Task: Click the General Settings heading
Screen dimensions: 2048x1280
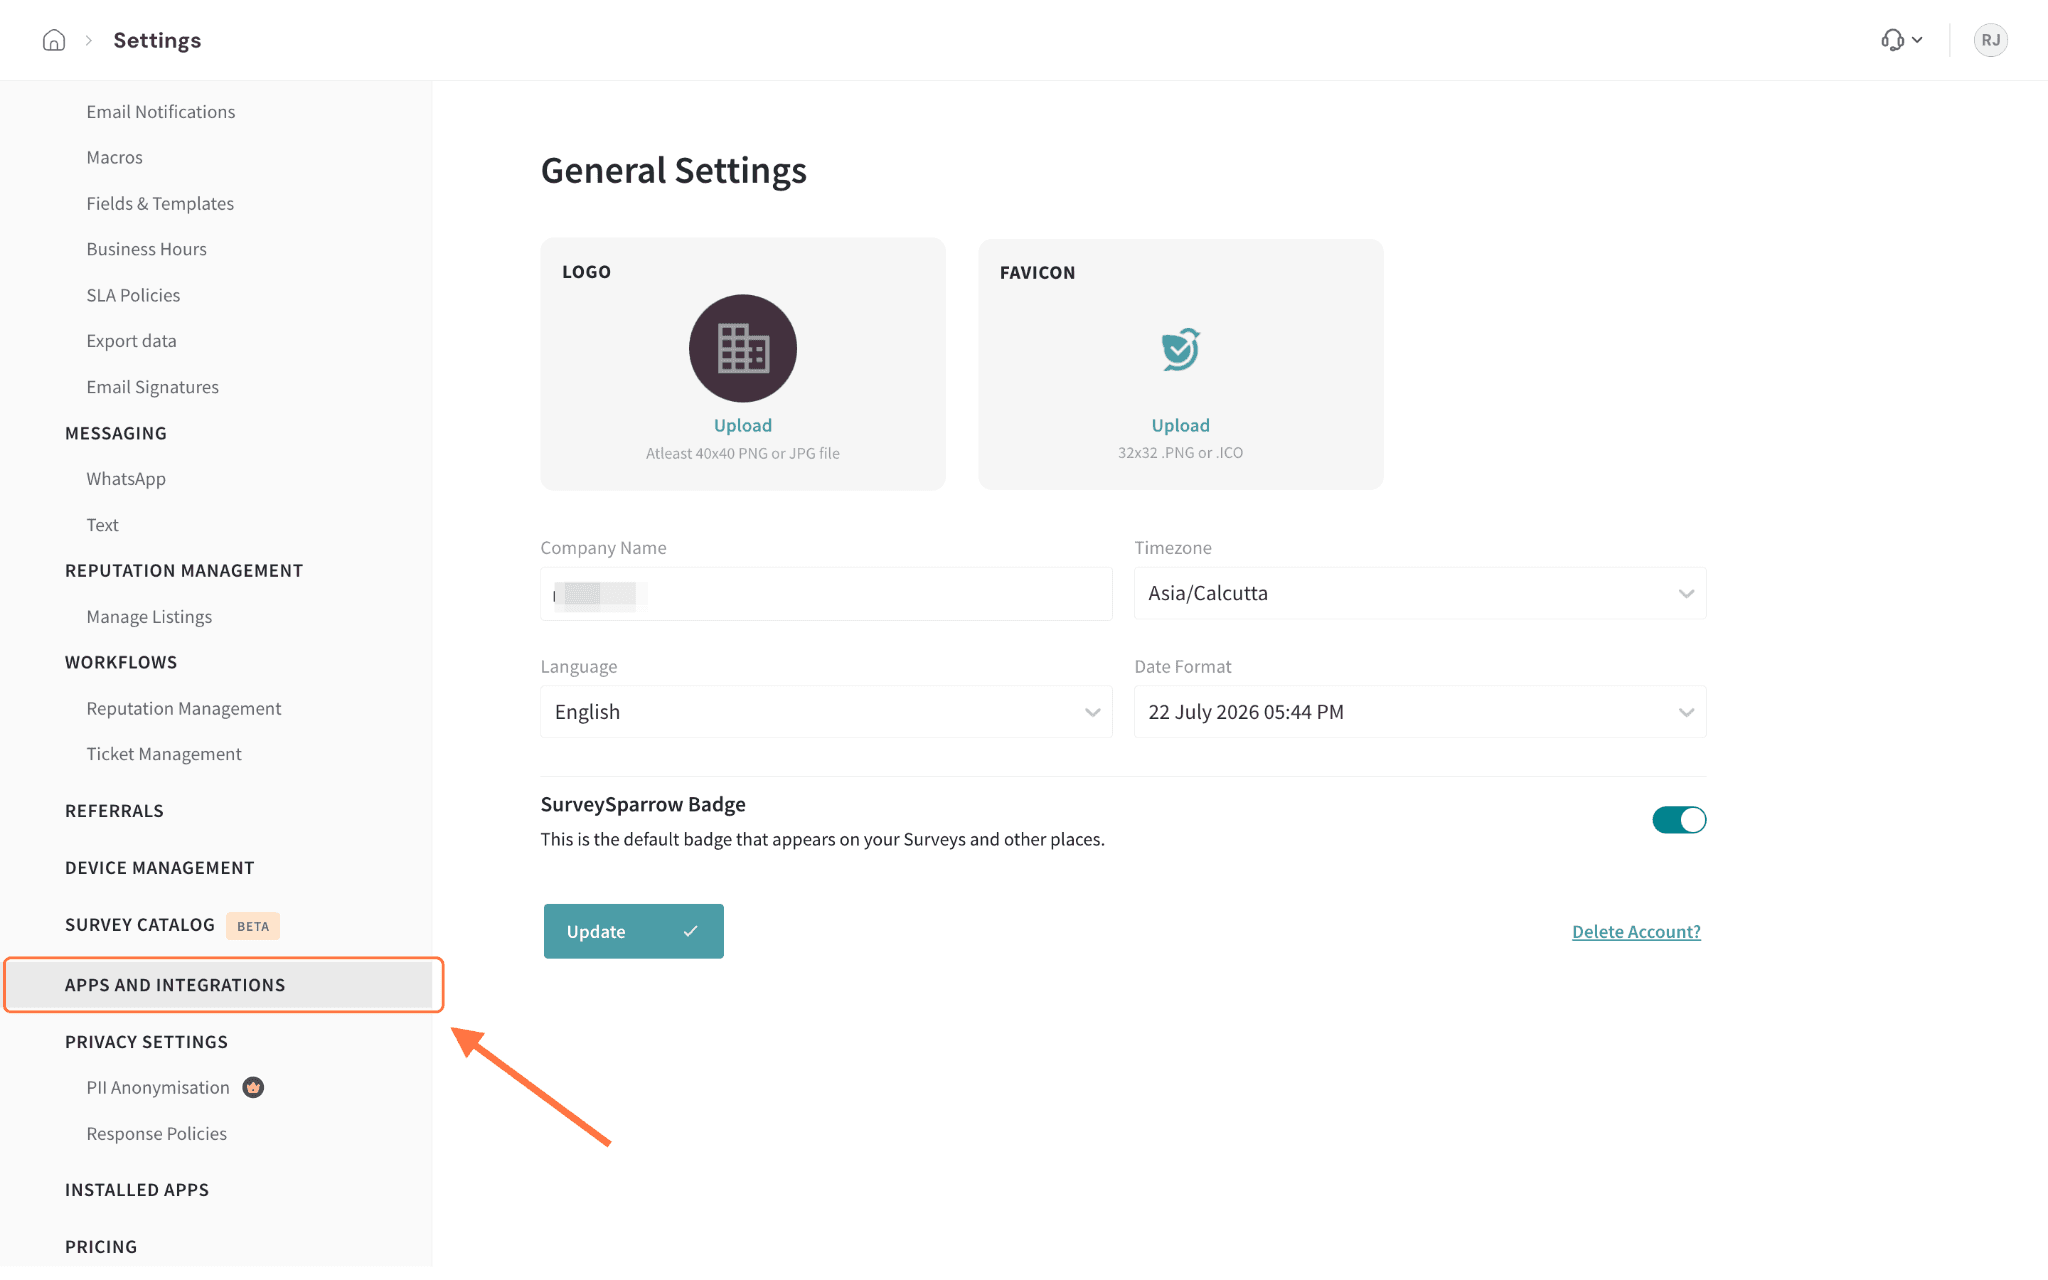Action: tap(674, 171)
